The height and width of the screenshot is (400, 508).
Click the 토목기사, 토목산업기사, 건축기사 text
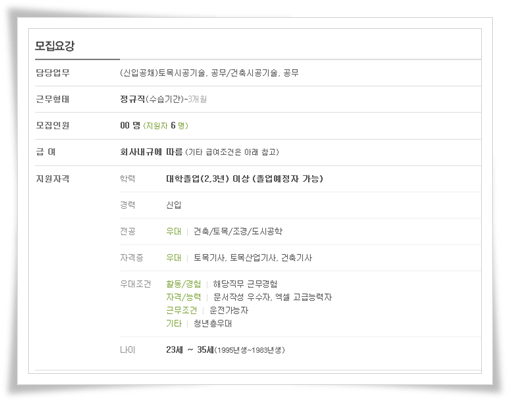pyautogui.click(x=253, y=258)
